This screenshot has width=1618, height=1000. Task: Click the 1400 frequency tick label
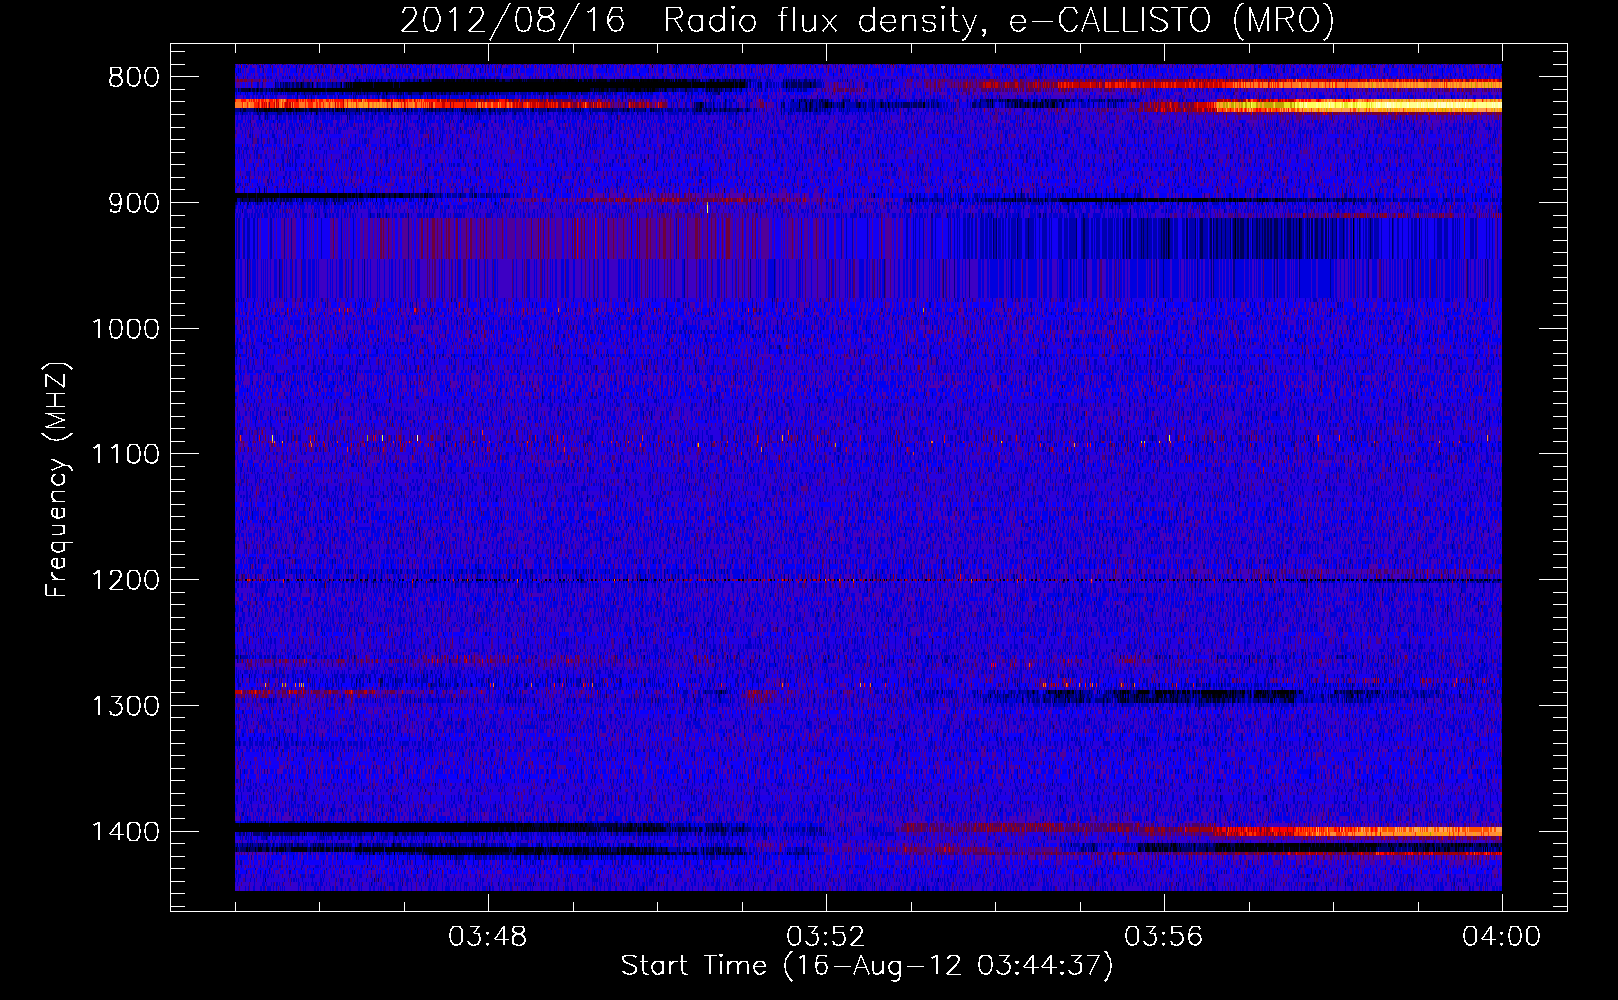click(125, 832)
